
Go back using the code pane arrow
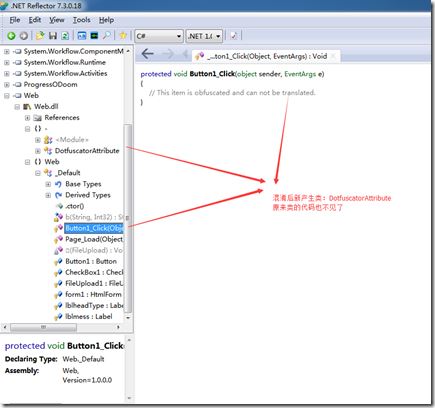148,54
